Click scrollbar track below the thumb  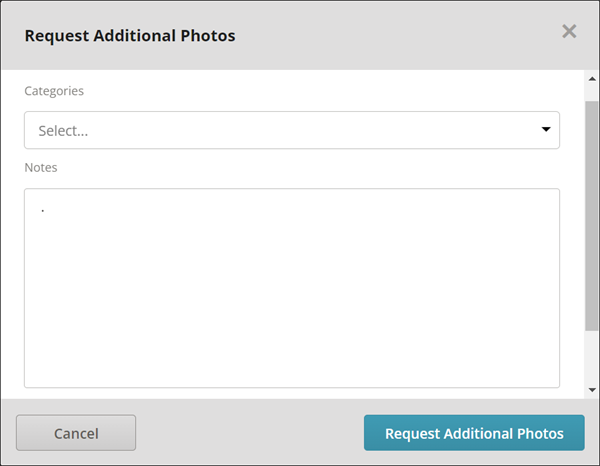[x=592, y=358]
